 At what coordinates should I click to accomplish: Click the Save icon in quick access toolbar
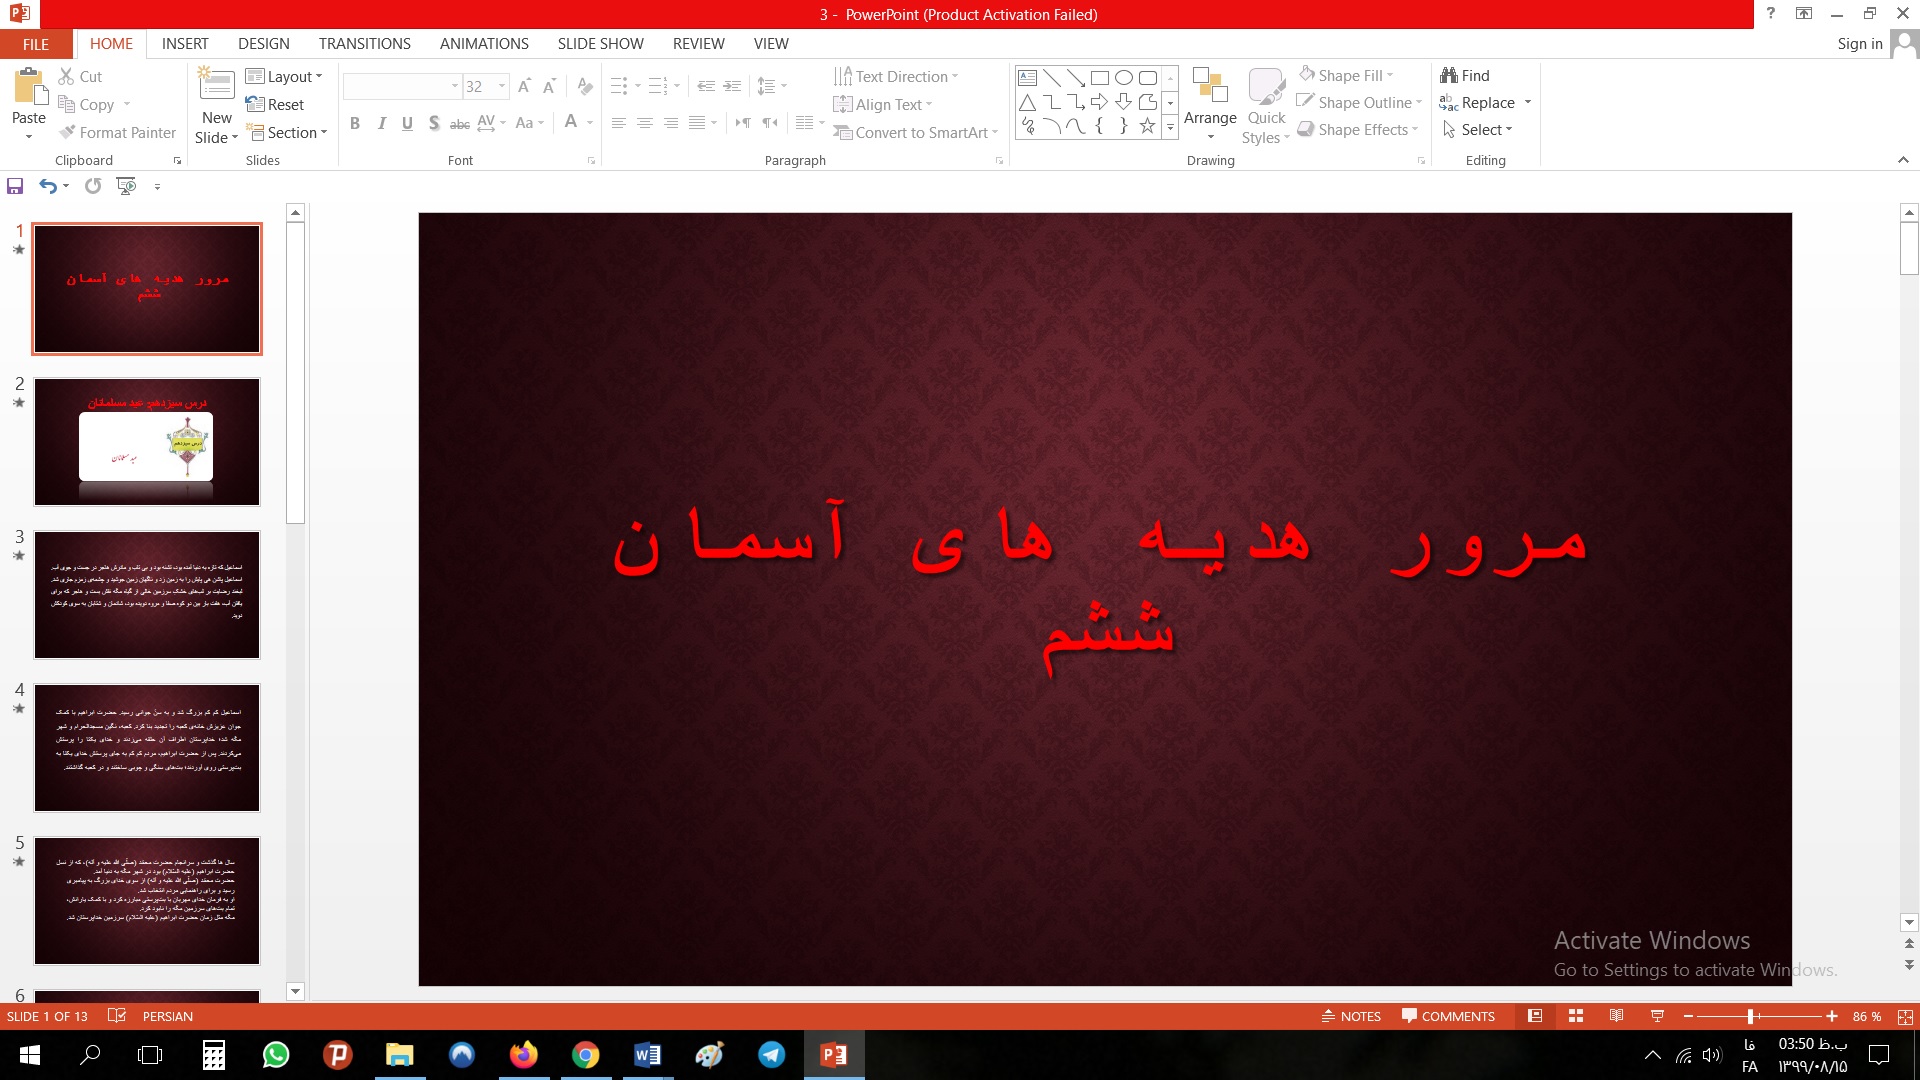click(x=15, y=186)
